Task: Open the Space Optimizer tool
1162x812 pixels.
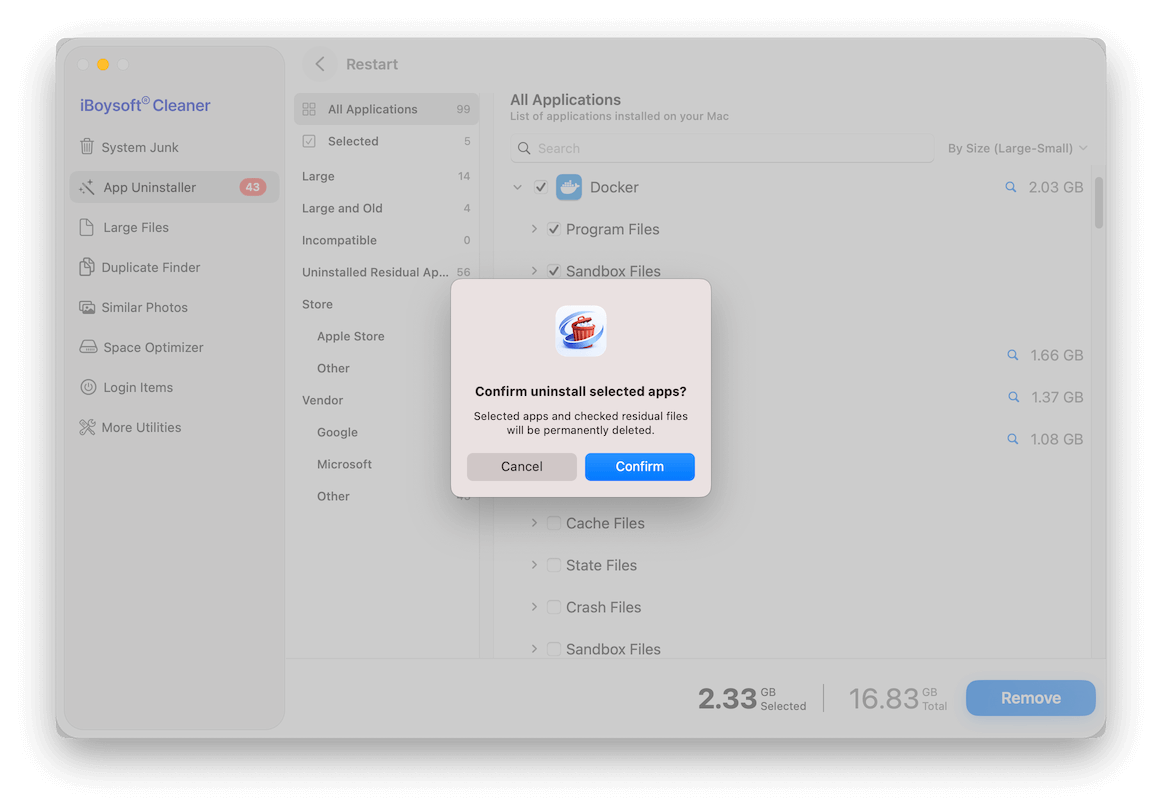Action: (148, 347)
